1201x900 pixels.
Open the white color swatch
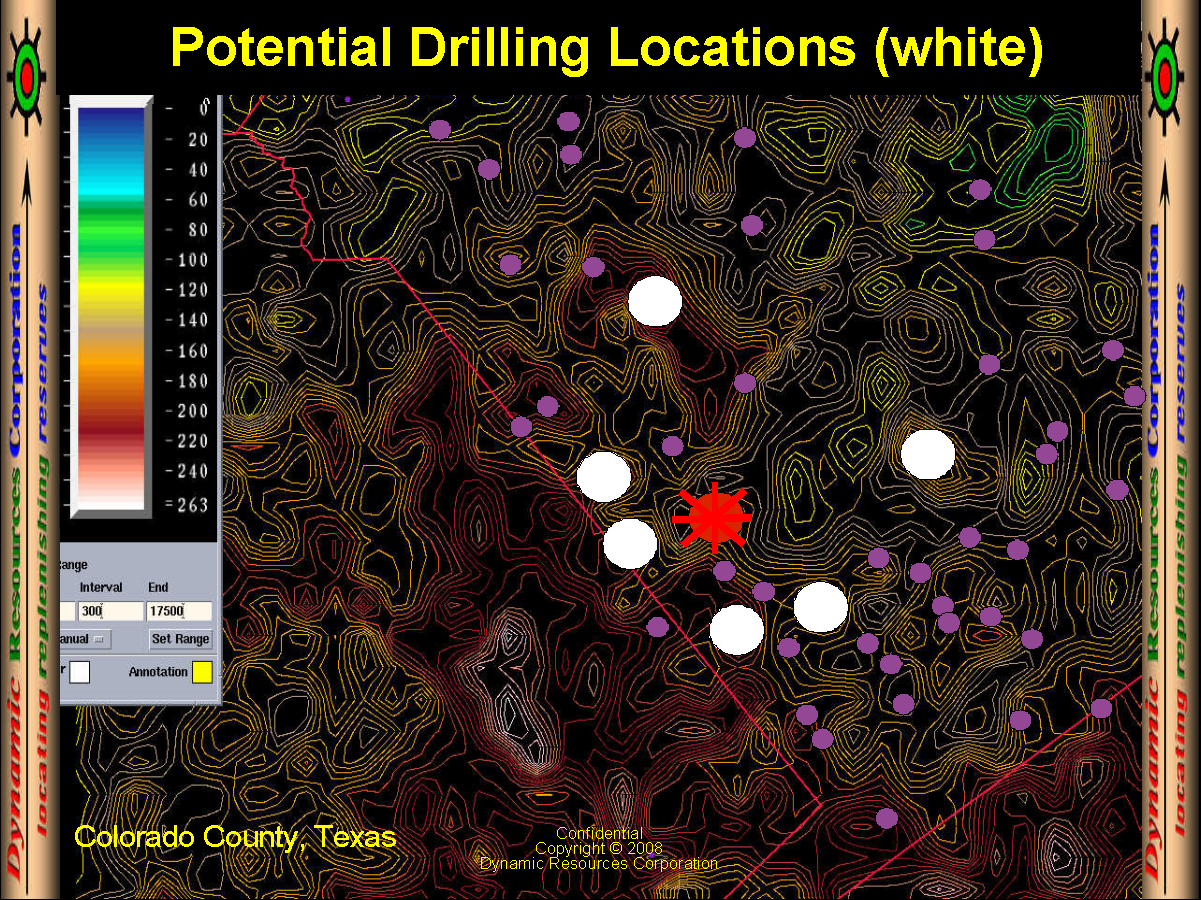point(80,672)
